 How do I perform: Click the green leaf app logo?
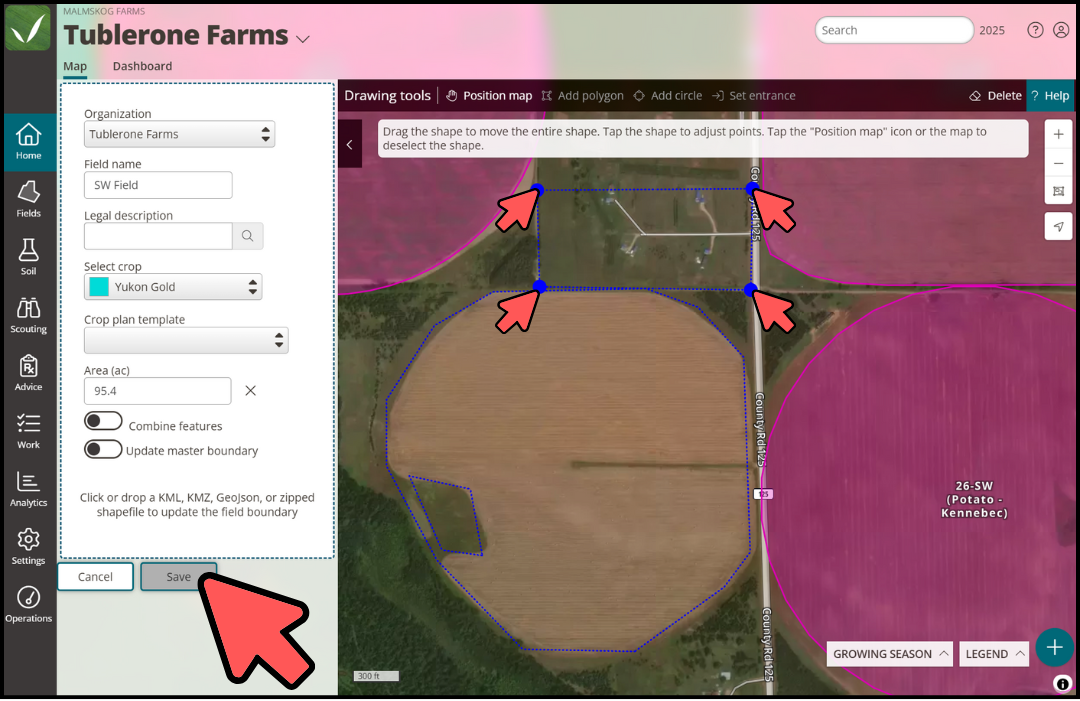tap(28, 28)
